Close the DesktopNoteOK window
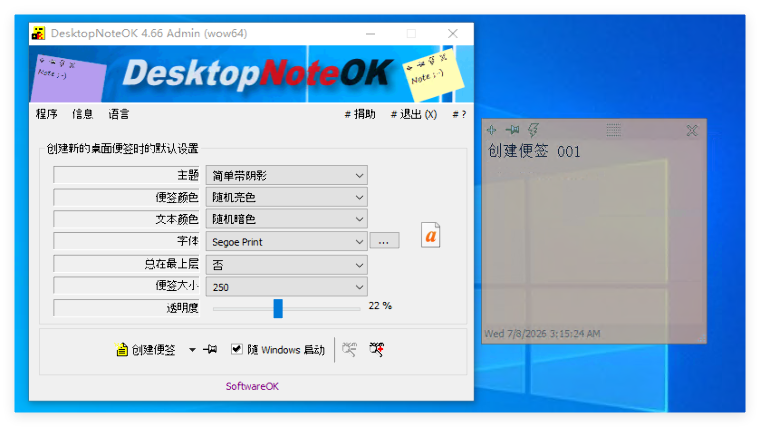The height and width of the screenshot is (427, 760). pos(453,33)
